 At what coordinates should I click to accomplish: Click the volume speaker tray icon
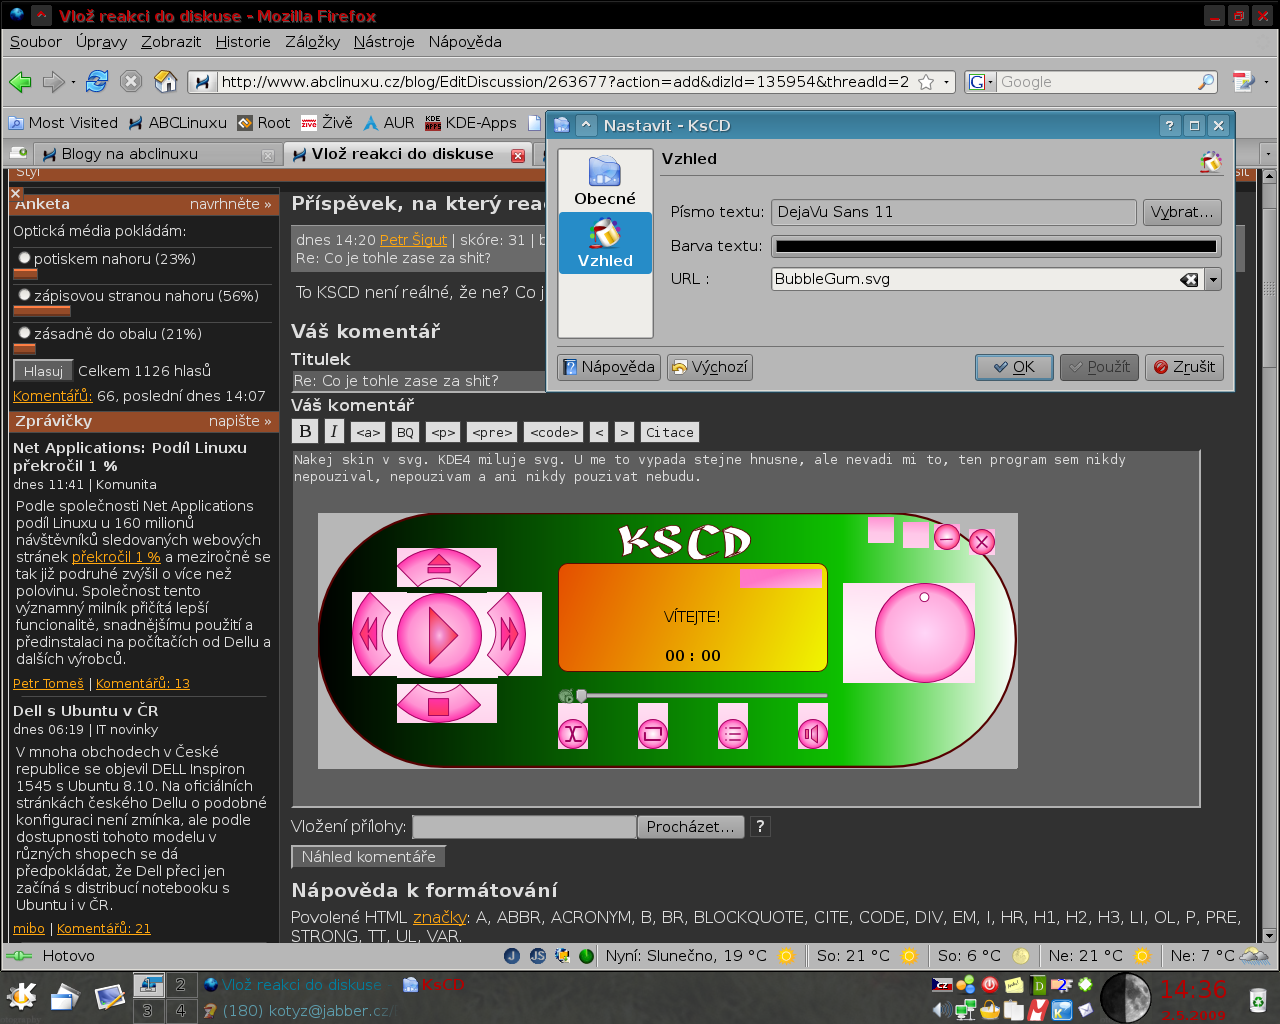(941, 1010)
